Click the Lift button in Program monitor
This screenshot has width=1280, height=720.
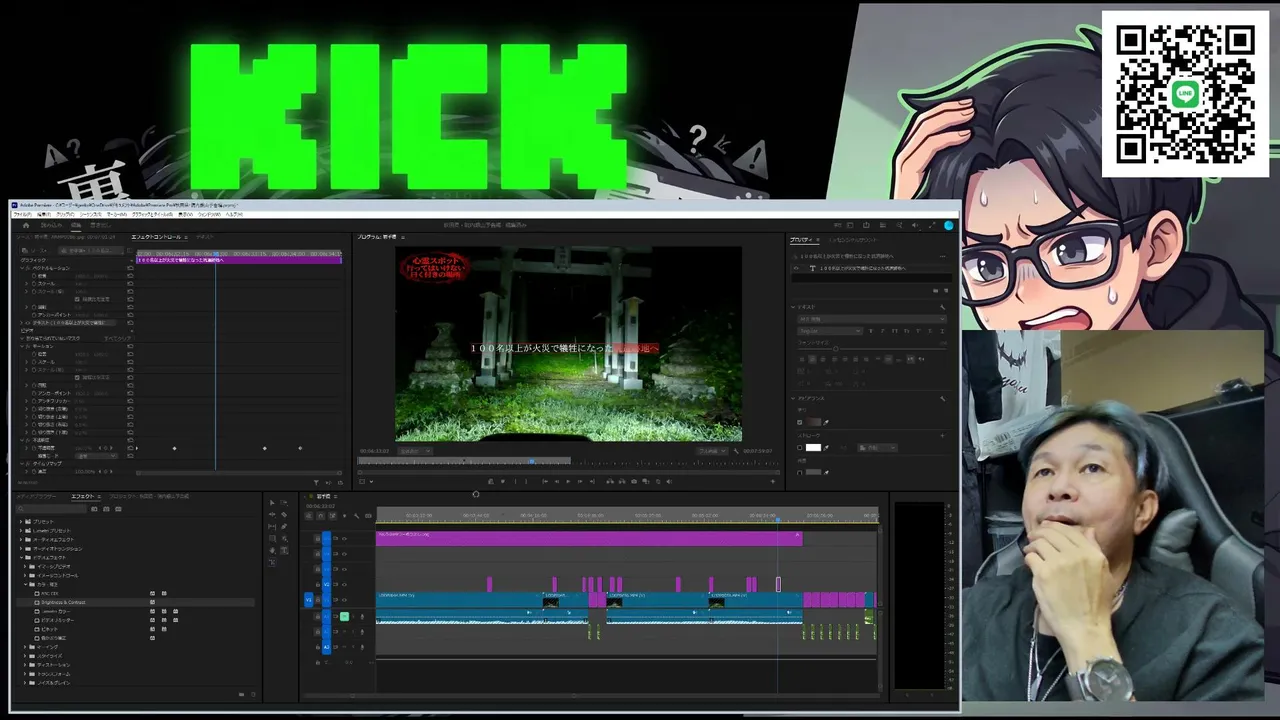pyautogui.click(x=609, y=481)
